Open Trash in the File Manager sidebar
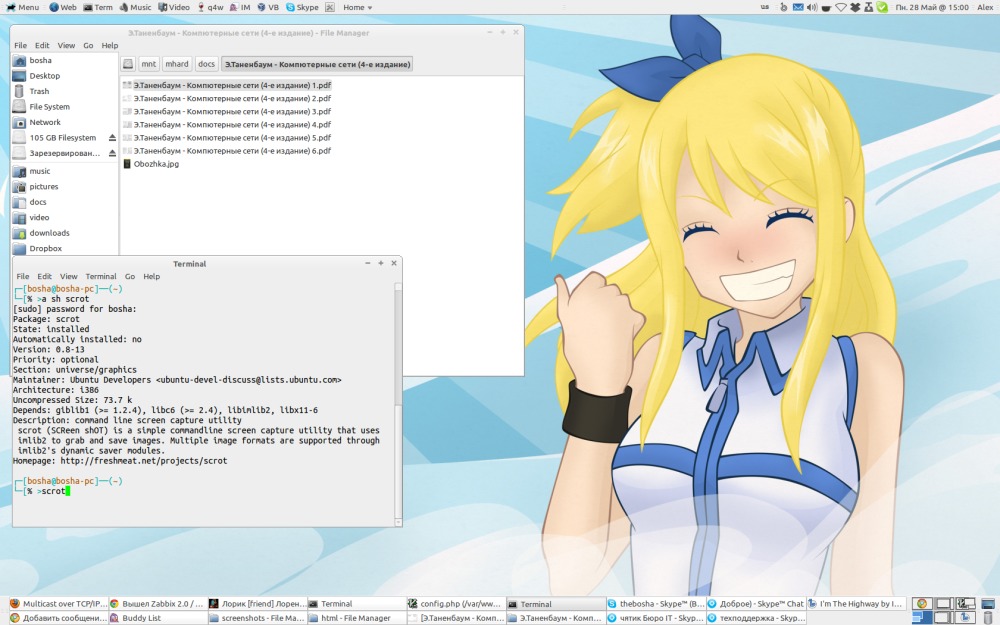Screen dimensions: 1000x625 (x=64, y=91)
